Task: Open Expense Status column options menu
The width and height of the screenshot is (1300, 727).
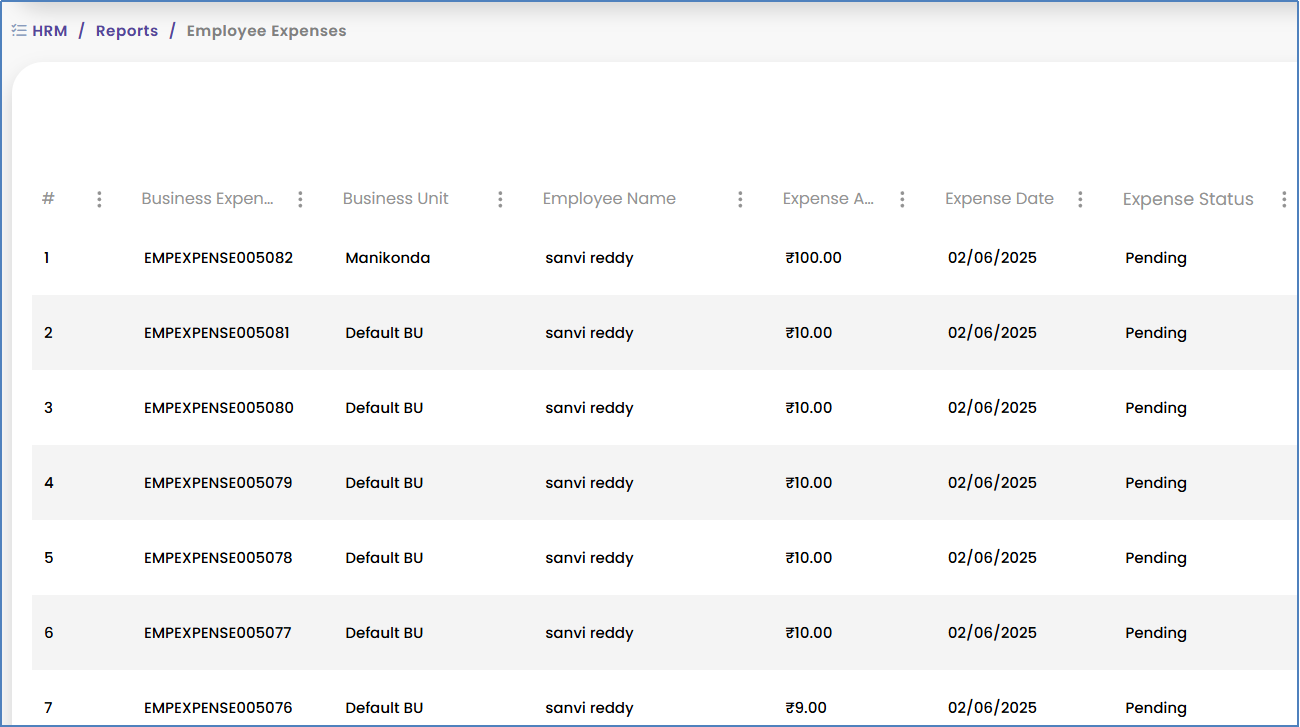Action: point(1284,199)
